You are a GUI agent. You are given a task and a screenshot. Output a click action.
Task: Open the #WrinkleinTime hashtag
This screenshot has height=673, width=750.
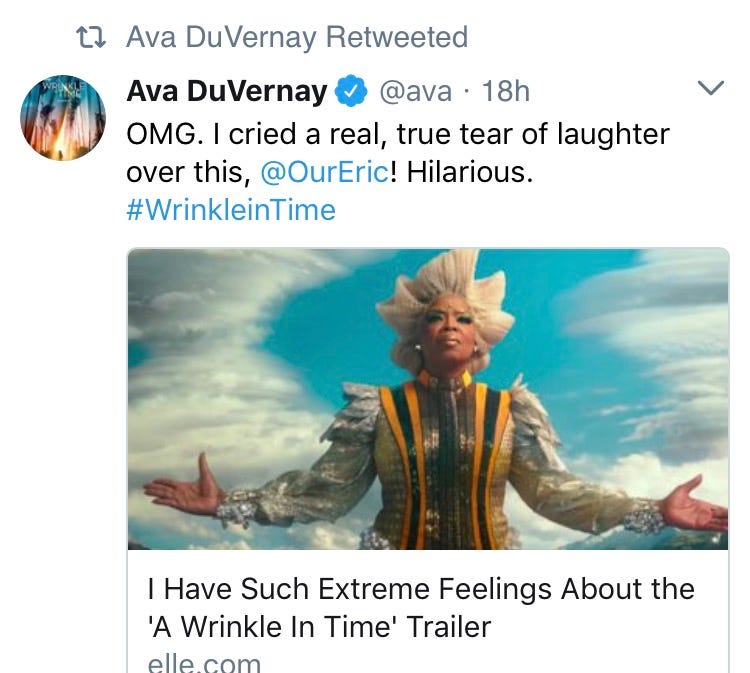[231, 210]
